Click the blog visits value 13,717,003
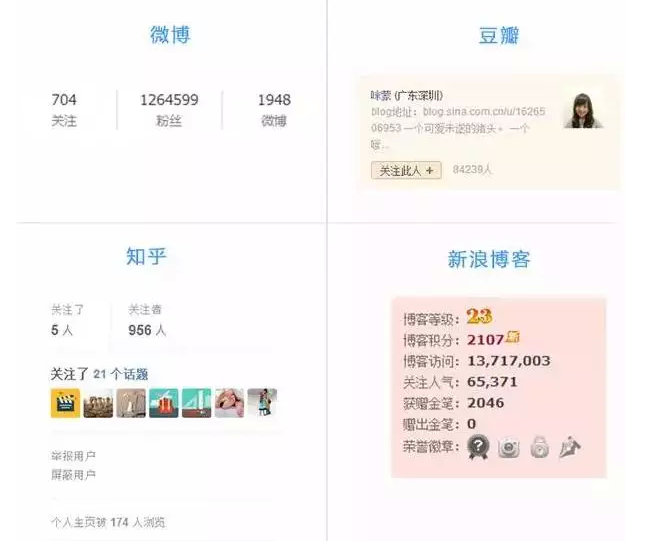This screenshot has height=541, width=661. point(509,361)
